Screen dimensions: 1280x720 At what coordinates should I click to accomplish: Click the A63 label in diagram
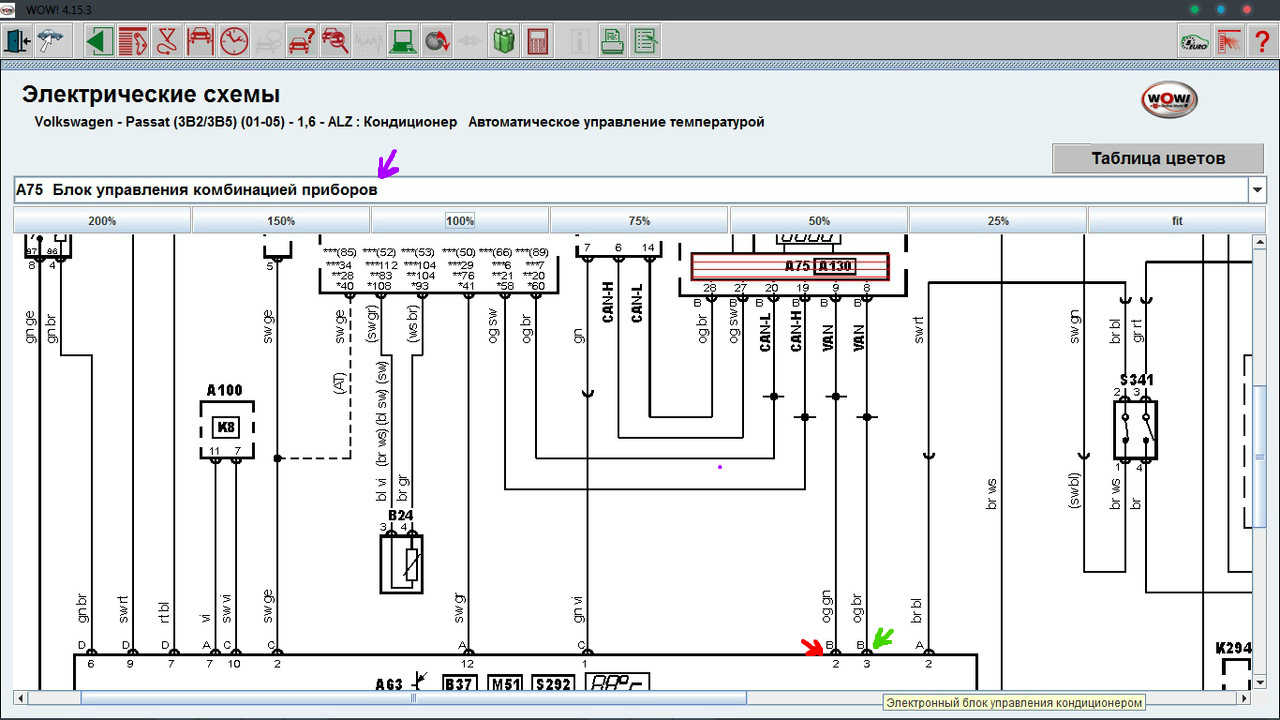click(391, 685)
